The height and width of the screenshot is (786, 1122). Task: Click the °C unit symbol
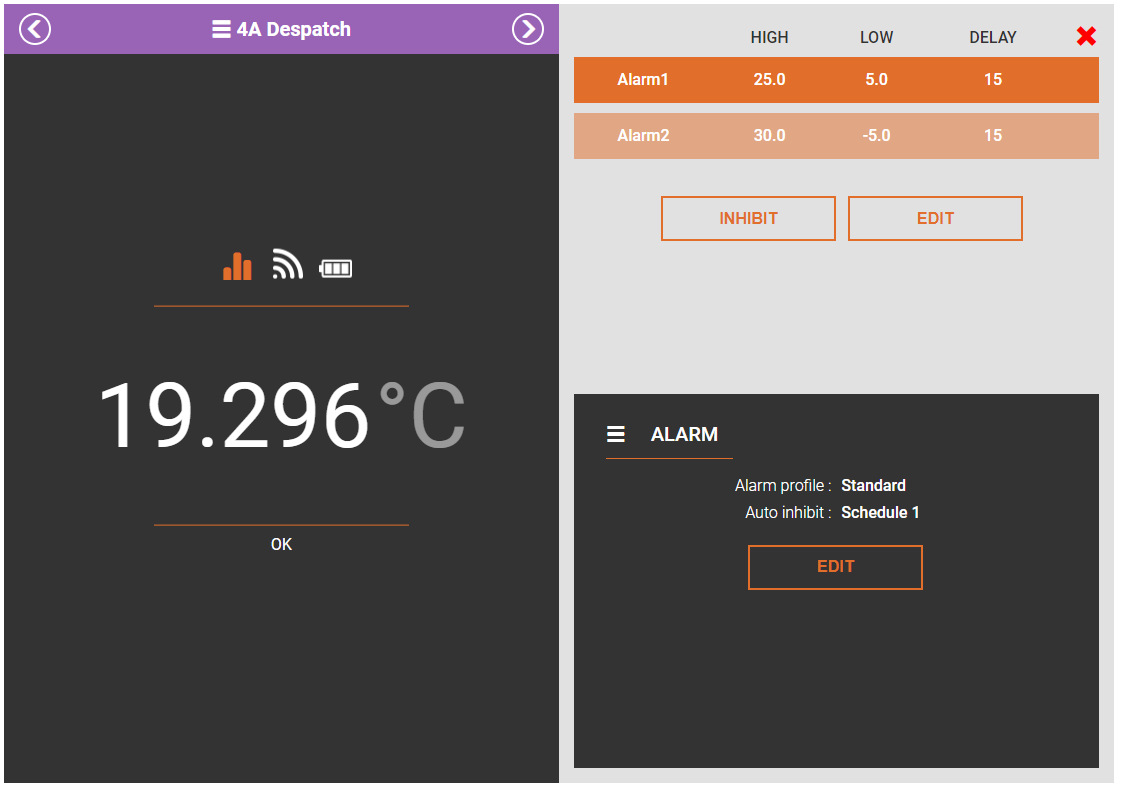coord(423,414)
